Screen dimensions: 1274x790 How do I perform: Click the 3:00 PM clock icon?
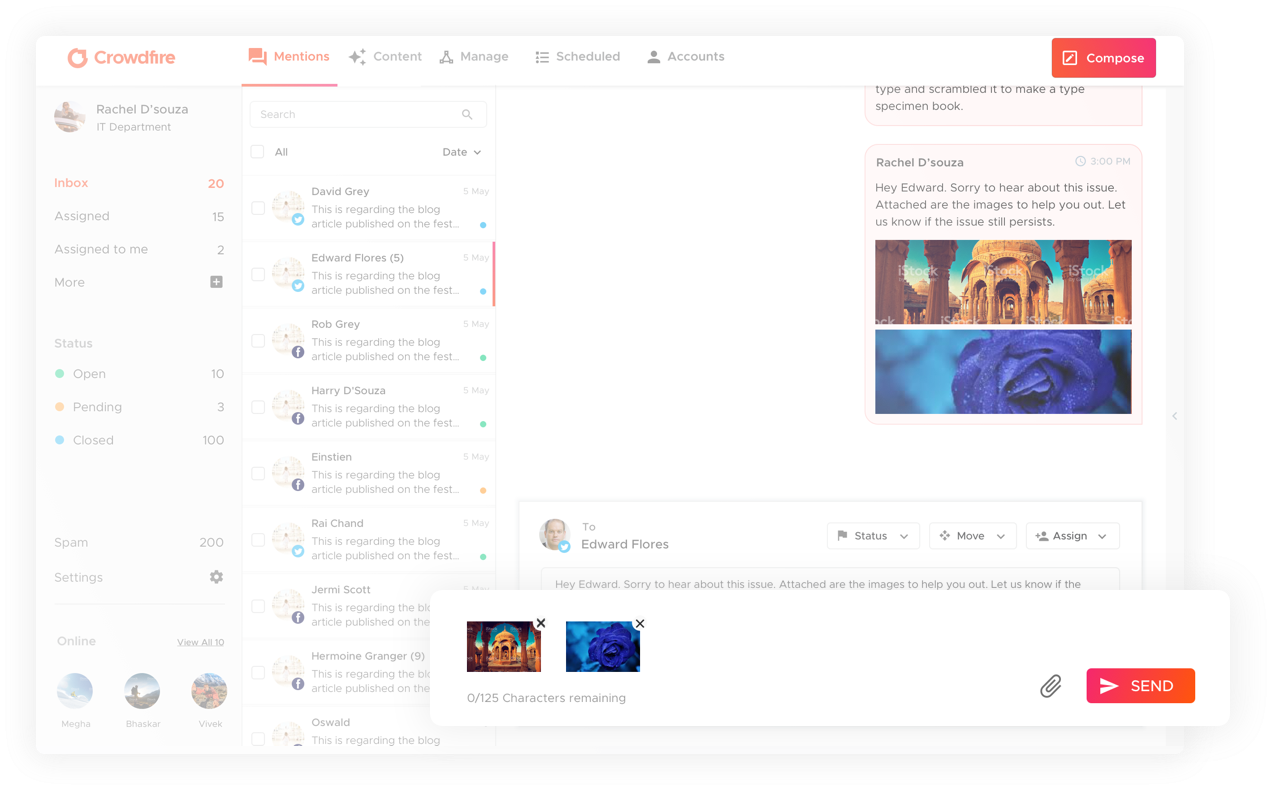[1080, 161]
